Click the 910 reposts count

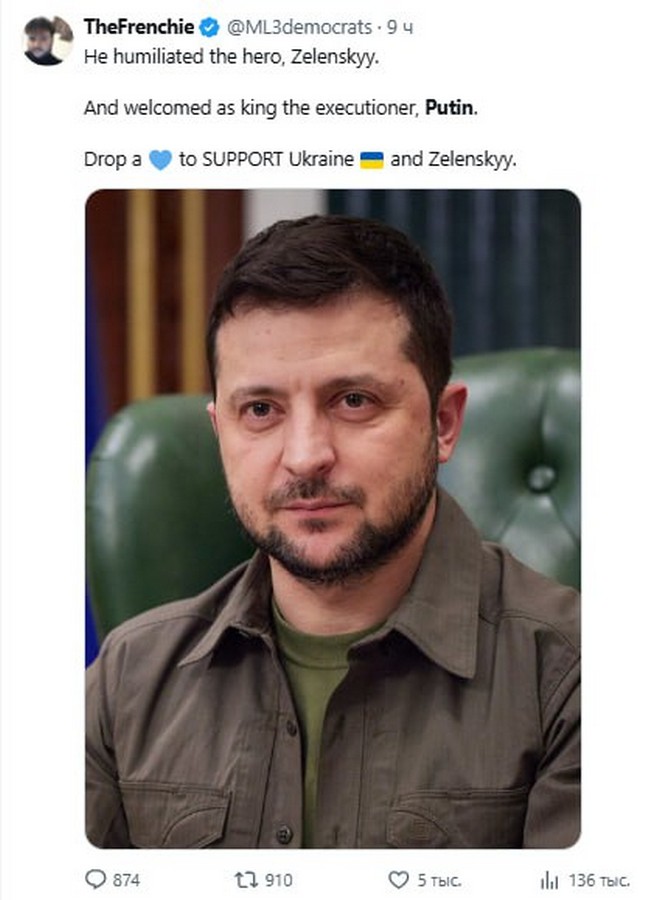tap(278, 880)
